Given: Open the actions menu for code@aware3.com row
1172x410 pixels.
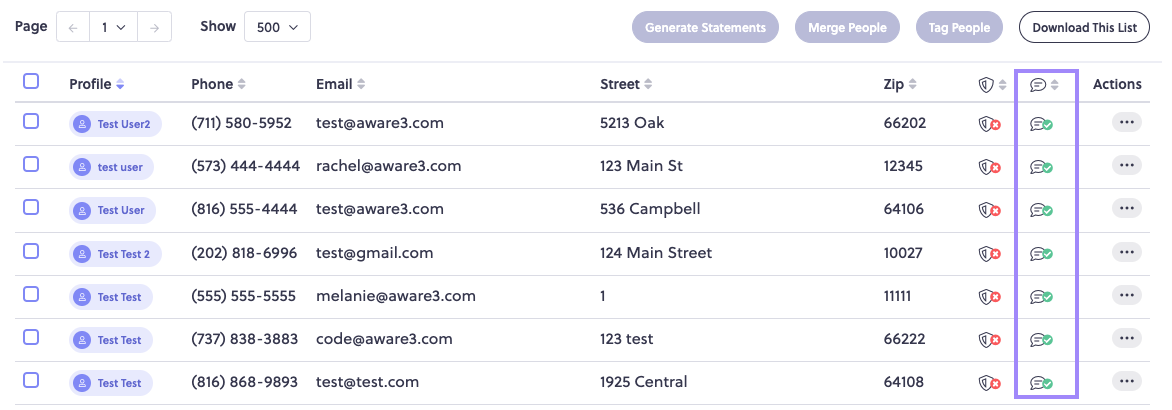Looking at the screenshot, I should point(1126,339).
